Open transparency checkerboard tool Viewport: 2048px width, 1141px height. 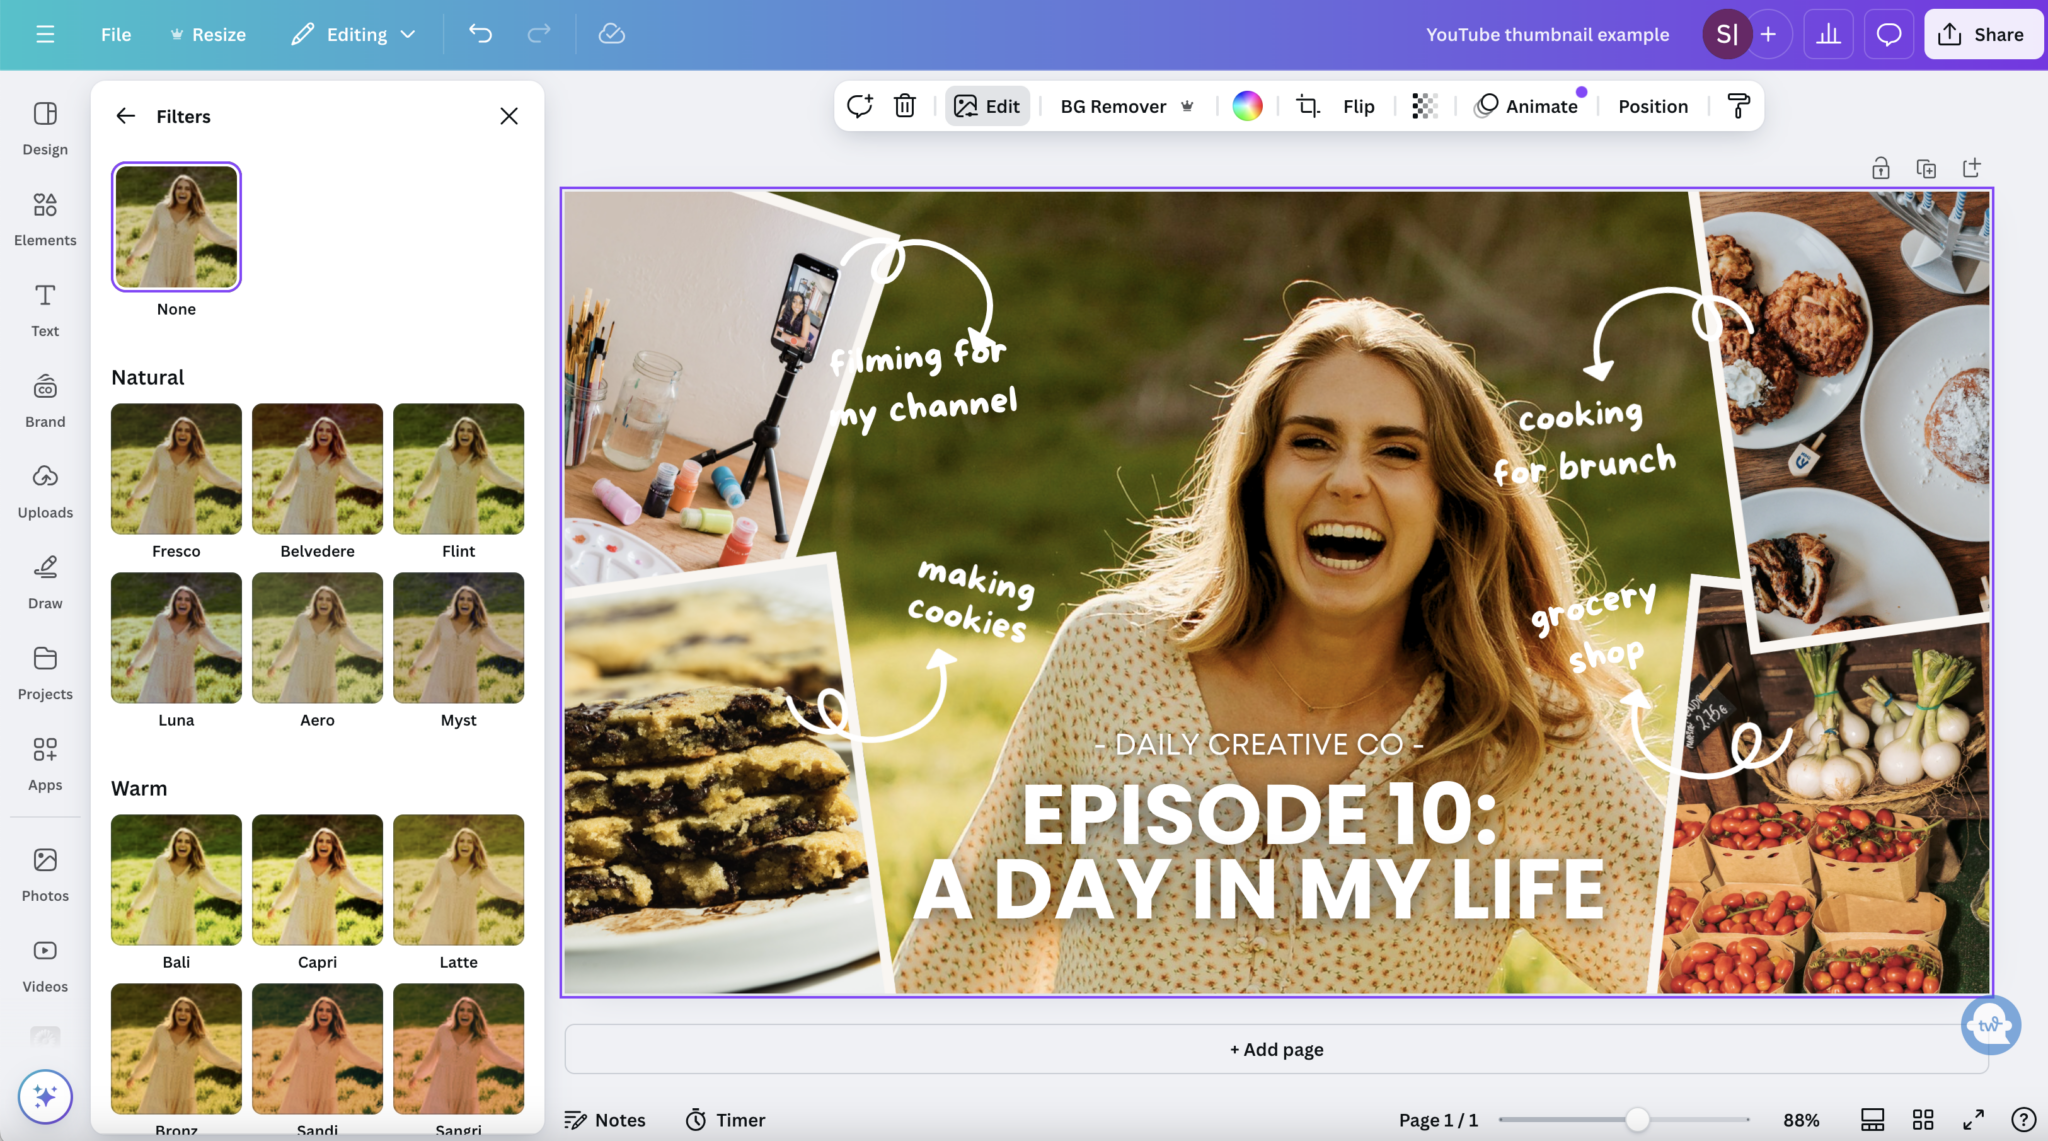[x=1424, y=106]
